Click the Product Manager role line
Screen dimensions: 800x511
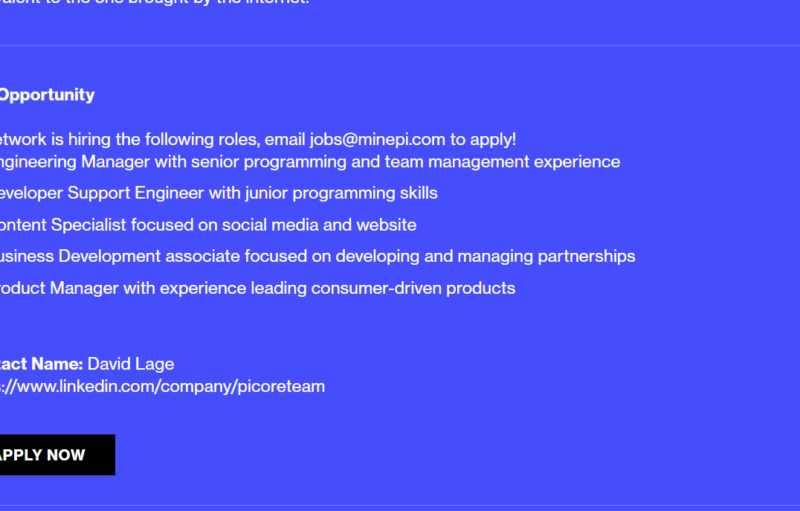pos(257,288)
